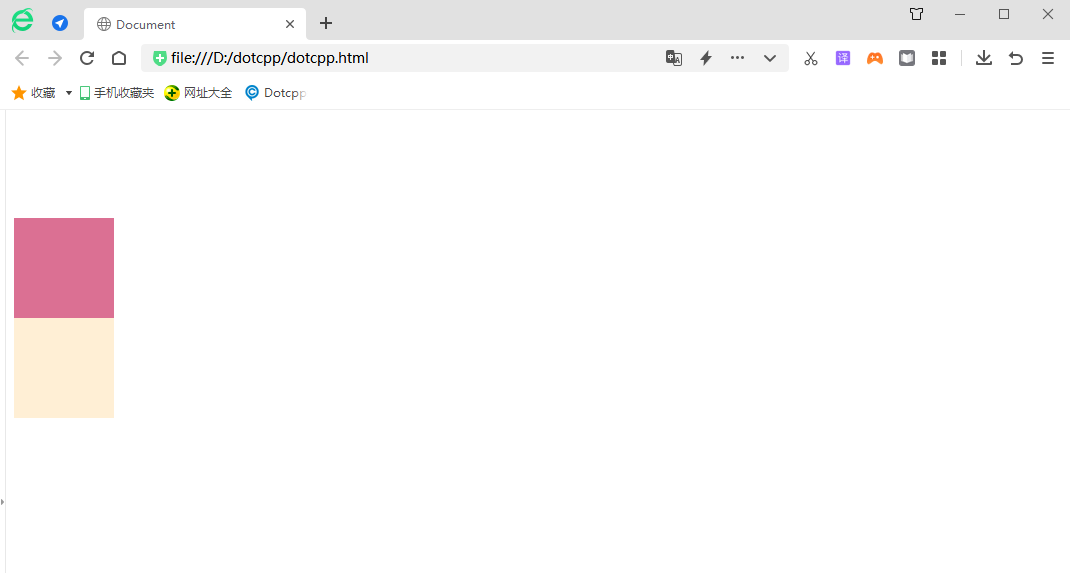Expand the address bar dropdown chevron
Image resolution: width=1070 pixels, height=573 pixels.
[x=770, y=58]
